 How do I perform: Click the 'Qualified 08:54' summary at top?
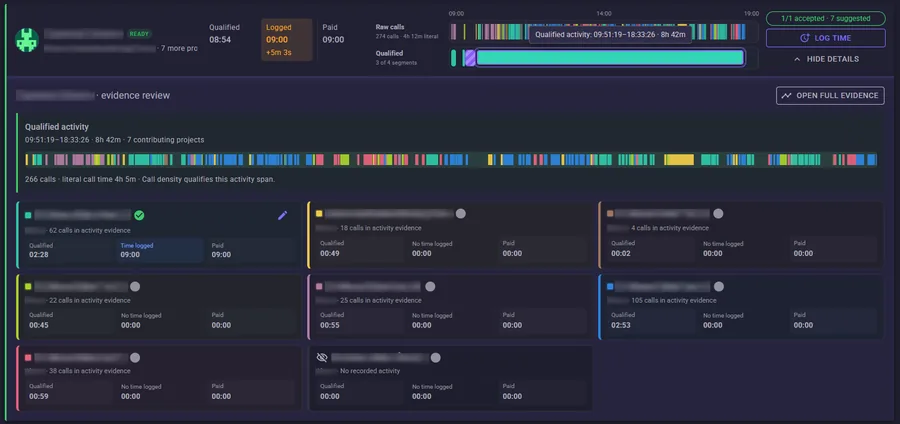pyautogui.click(x=224, y=34)
